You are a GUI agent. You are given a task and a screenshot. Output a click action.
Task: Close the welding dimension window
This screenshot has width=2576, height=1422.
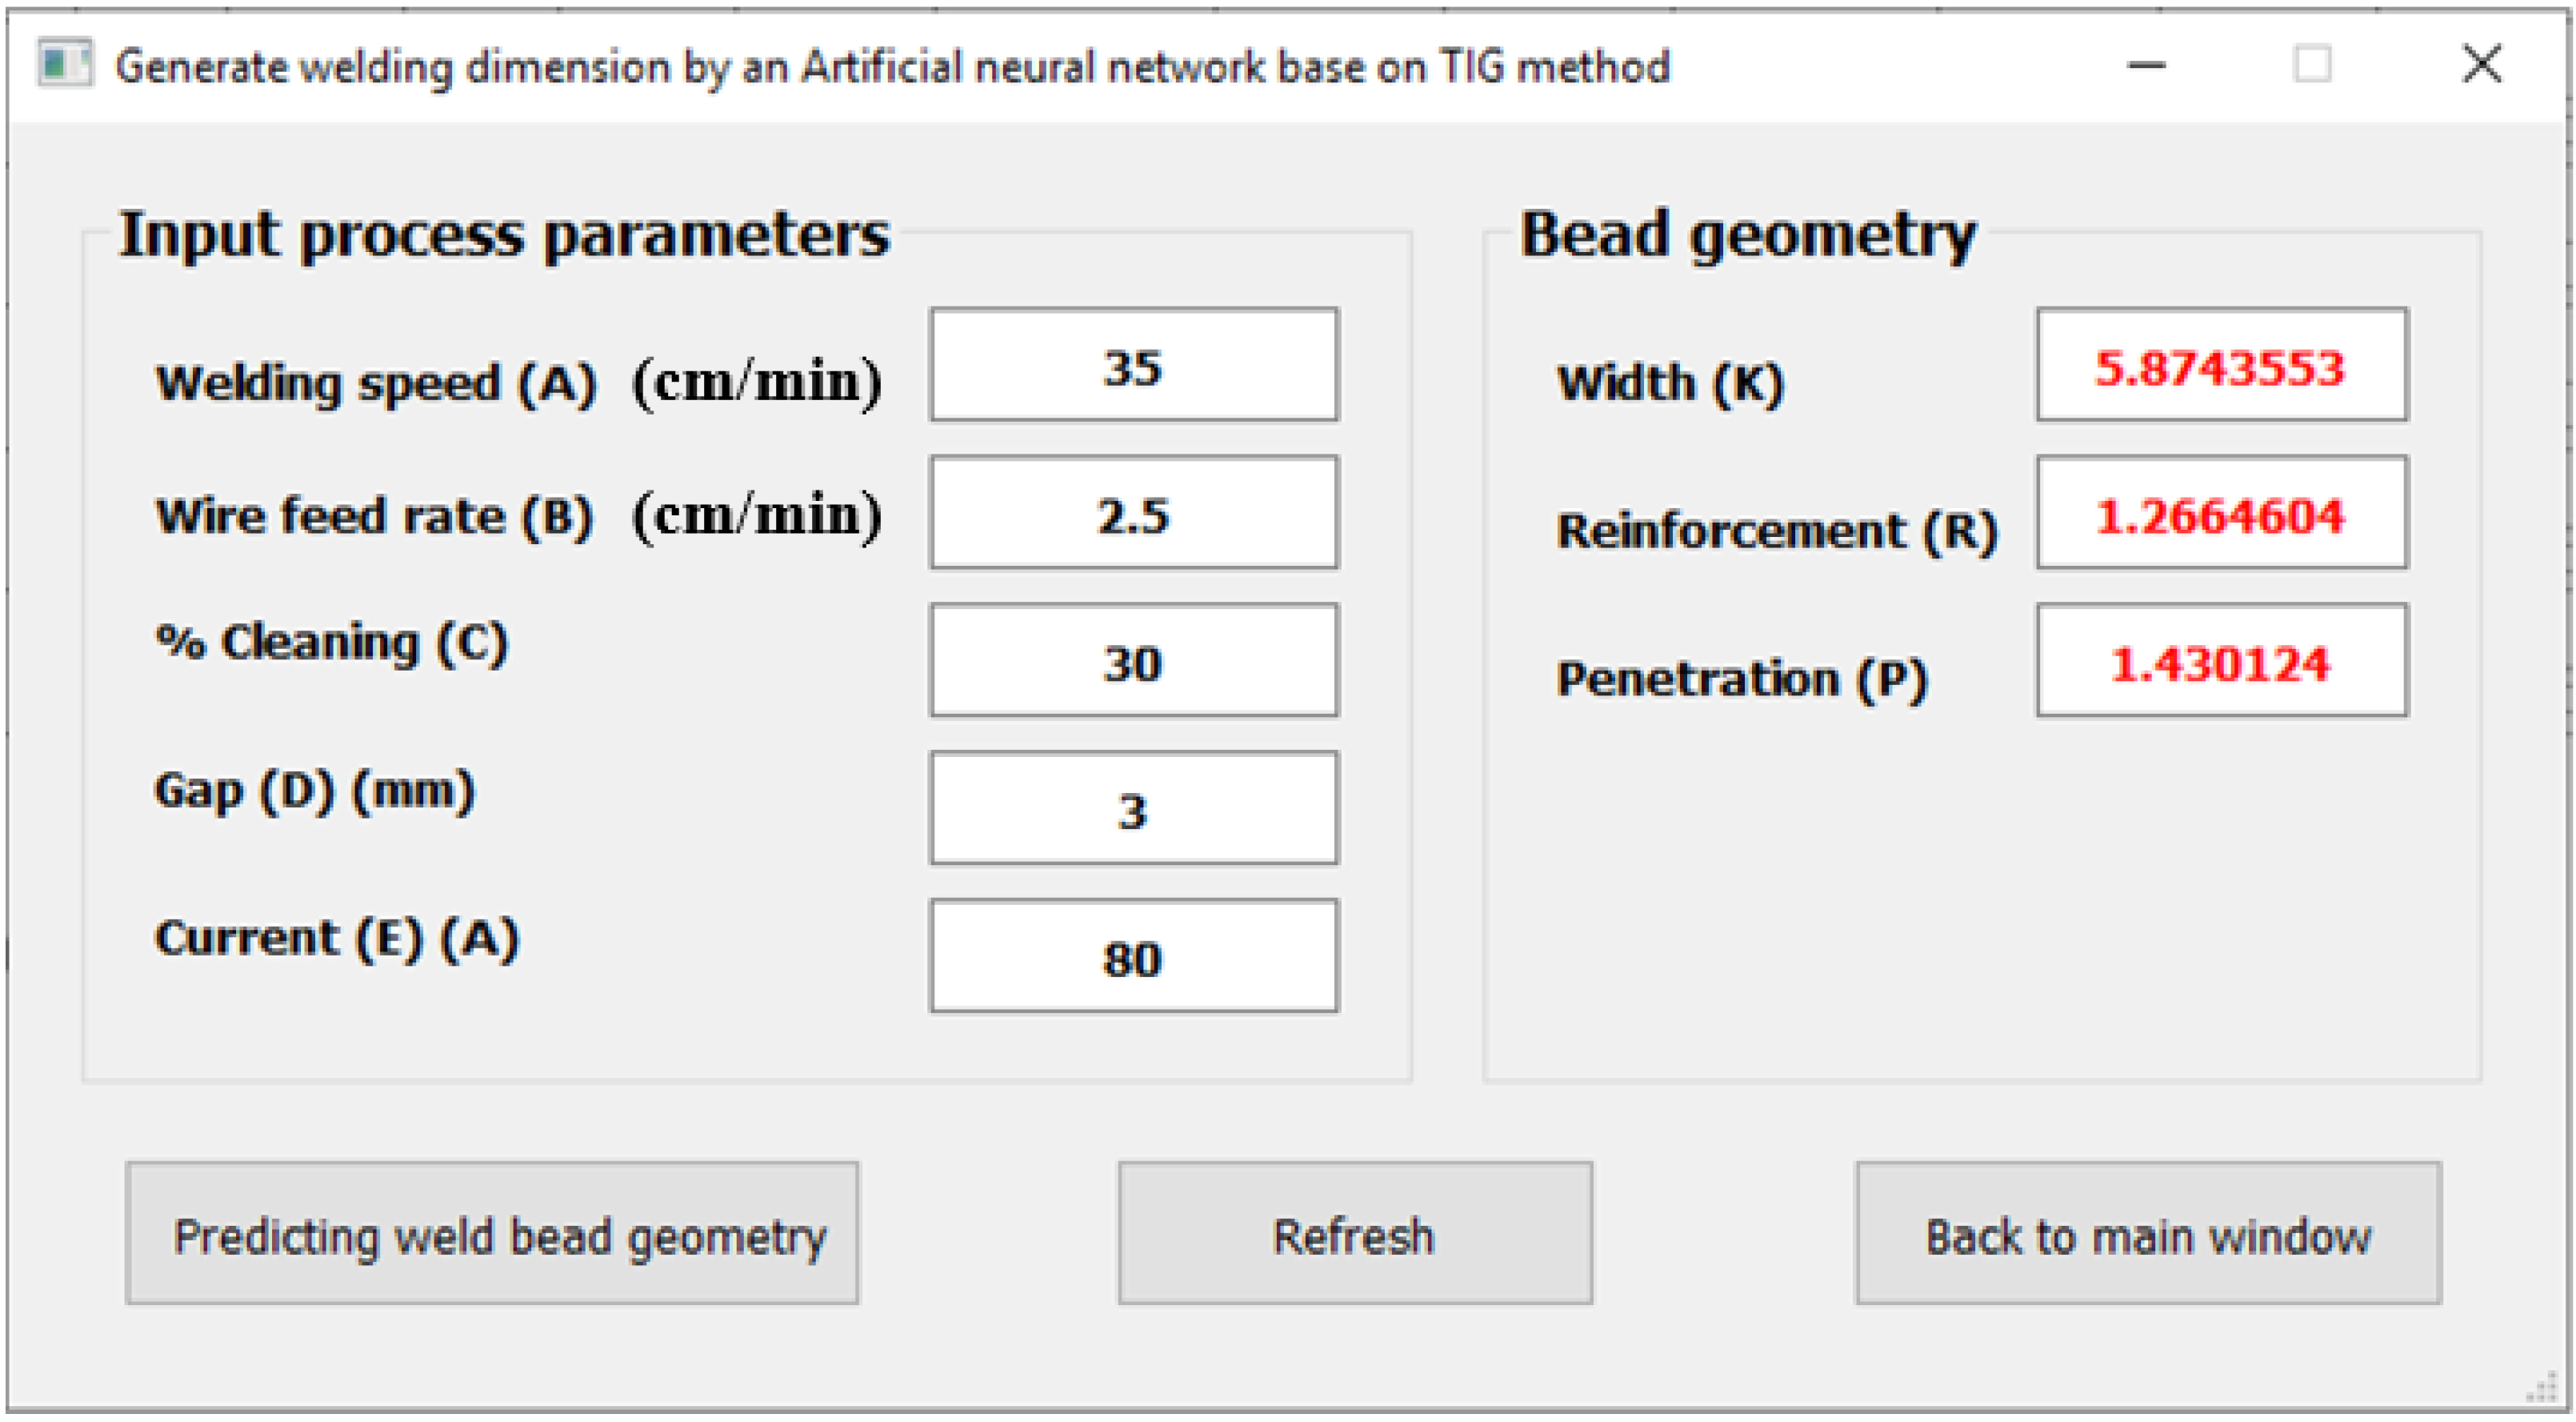(2481, 66)
